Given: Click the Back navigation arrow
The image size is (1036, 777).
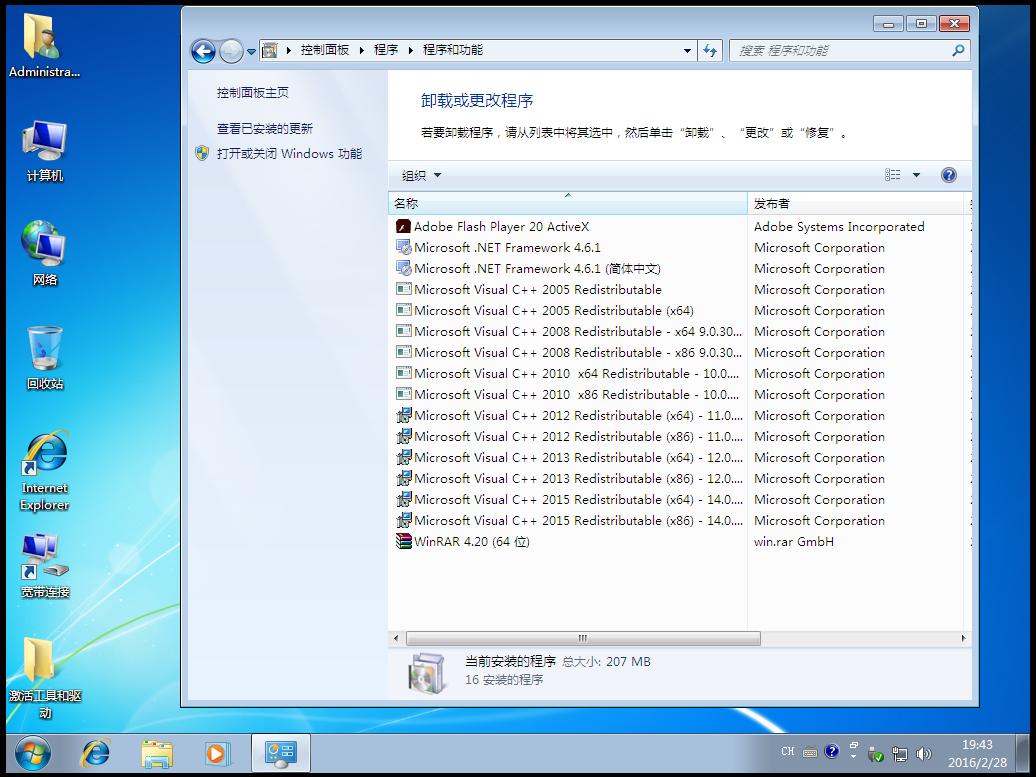Looking at the screenshot, I should point(203,51).
